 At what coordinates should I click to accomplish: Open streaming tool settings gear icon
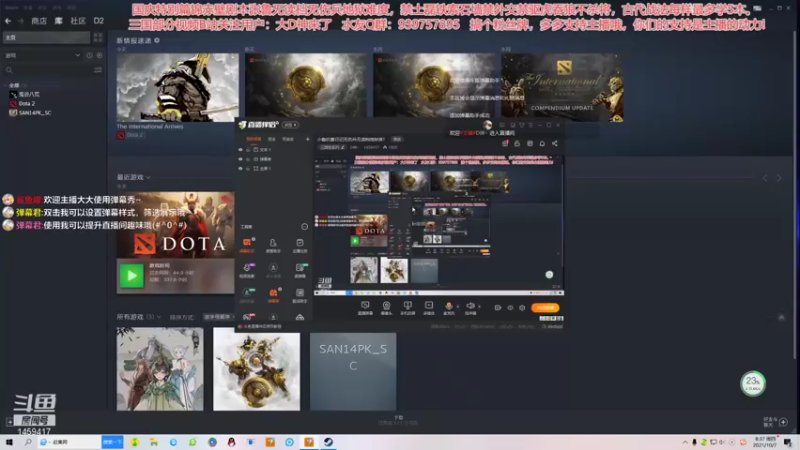[x=522, y=308]
